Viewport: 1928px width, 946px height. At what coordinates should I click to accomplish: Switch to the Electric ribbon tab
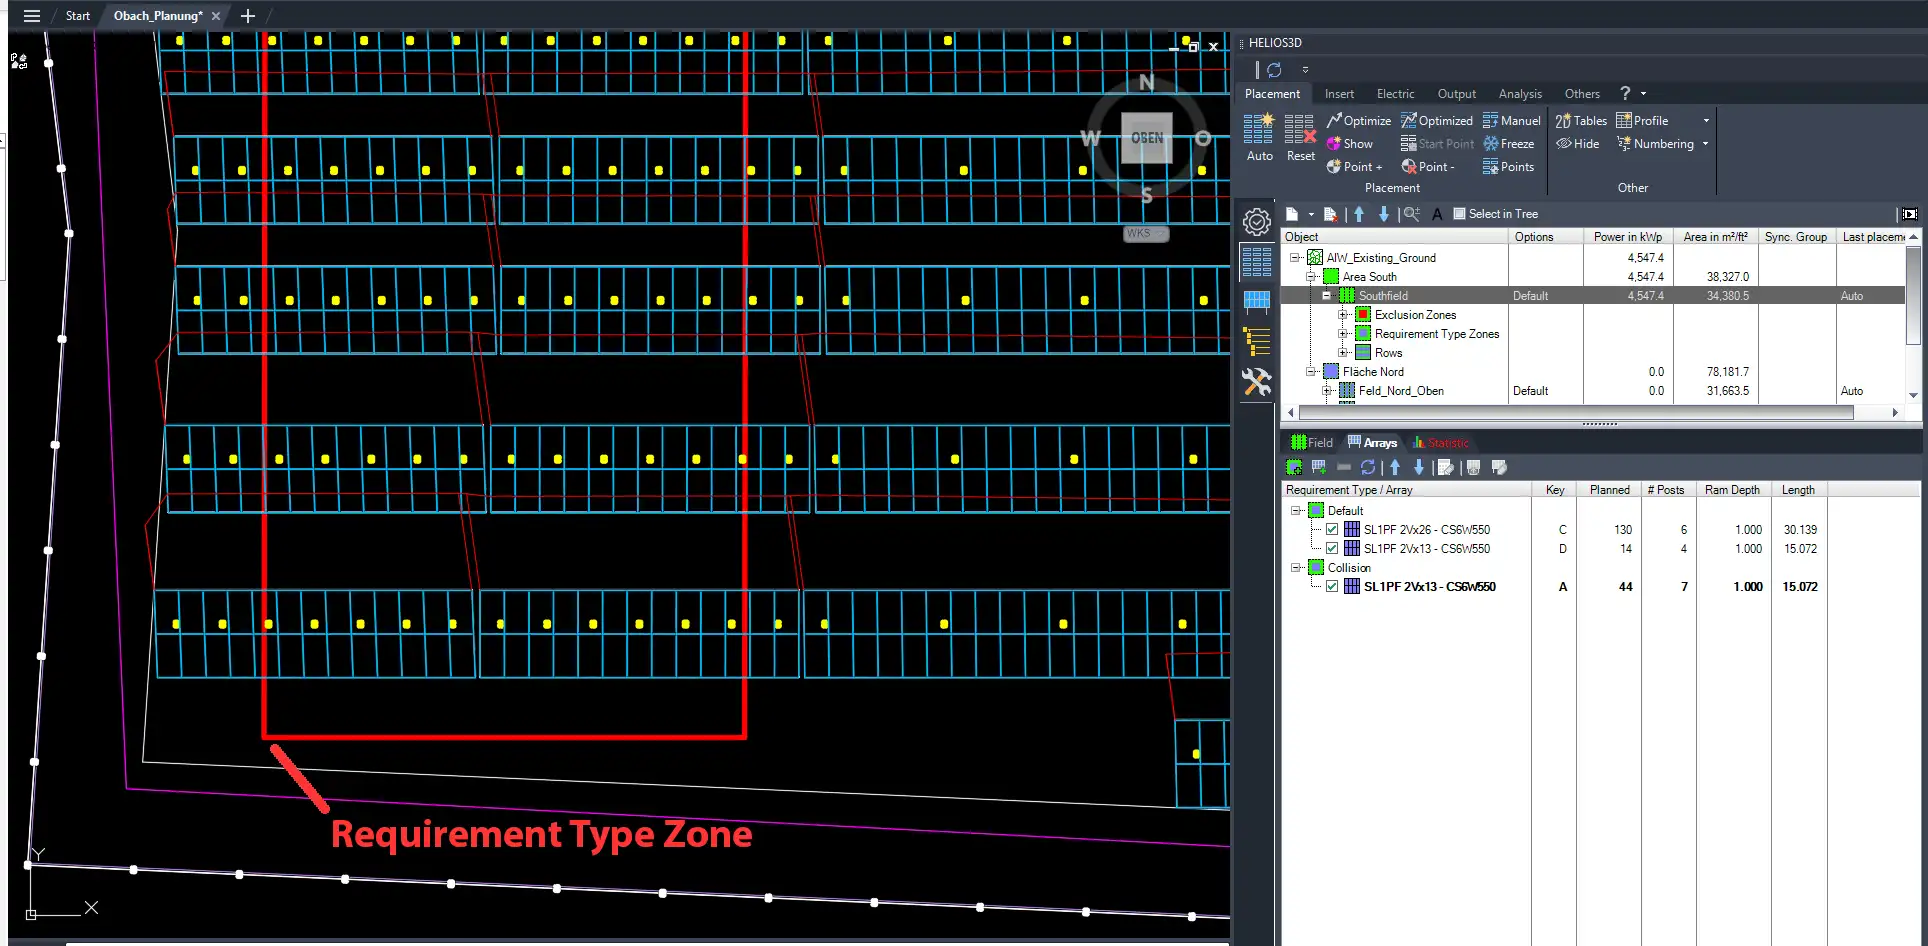point(1395,94)
